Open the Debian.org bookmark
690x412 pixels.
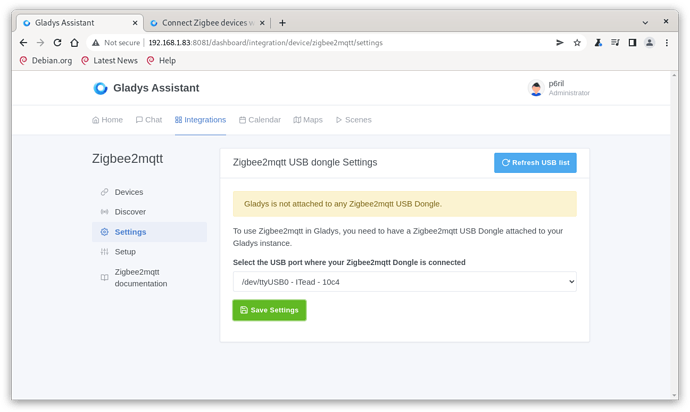tap(46, 60)
